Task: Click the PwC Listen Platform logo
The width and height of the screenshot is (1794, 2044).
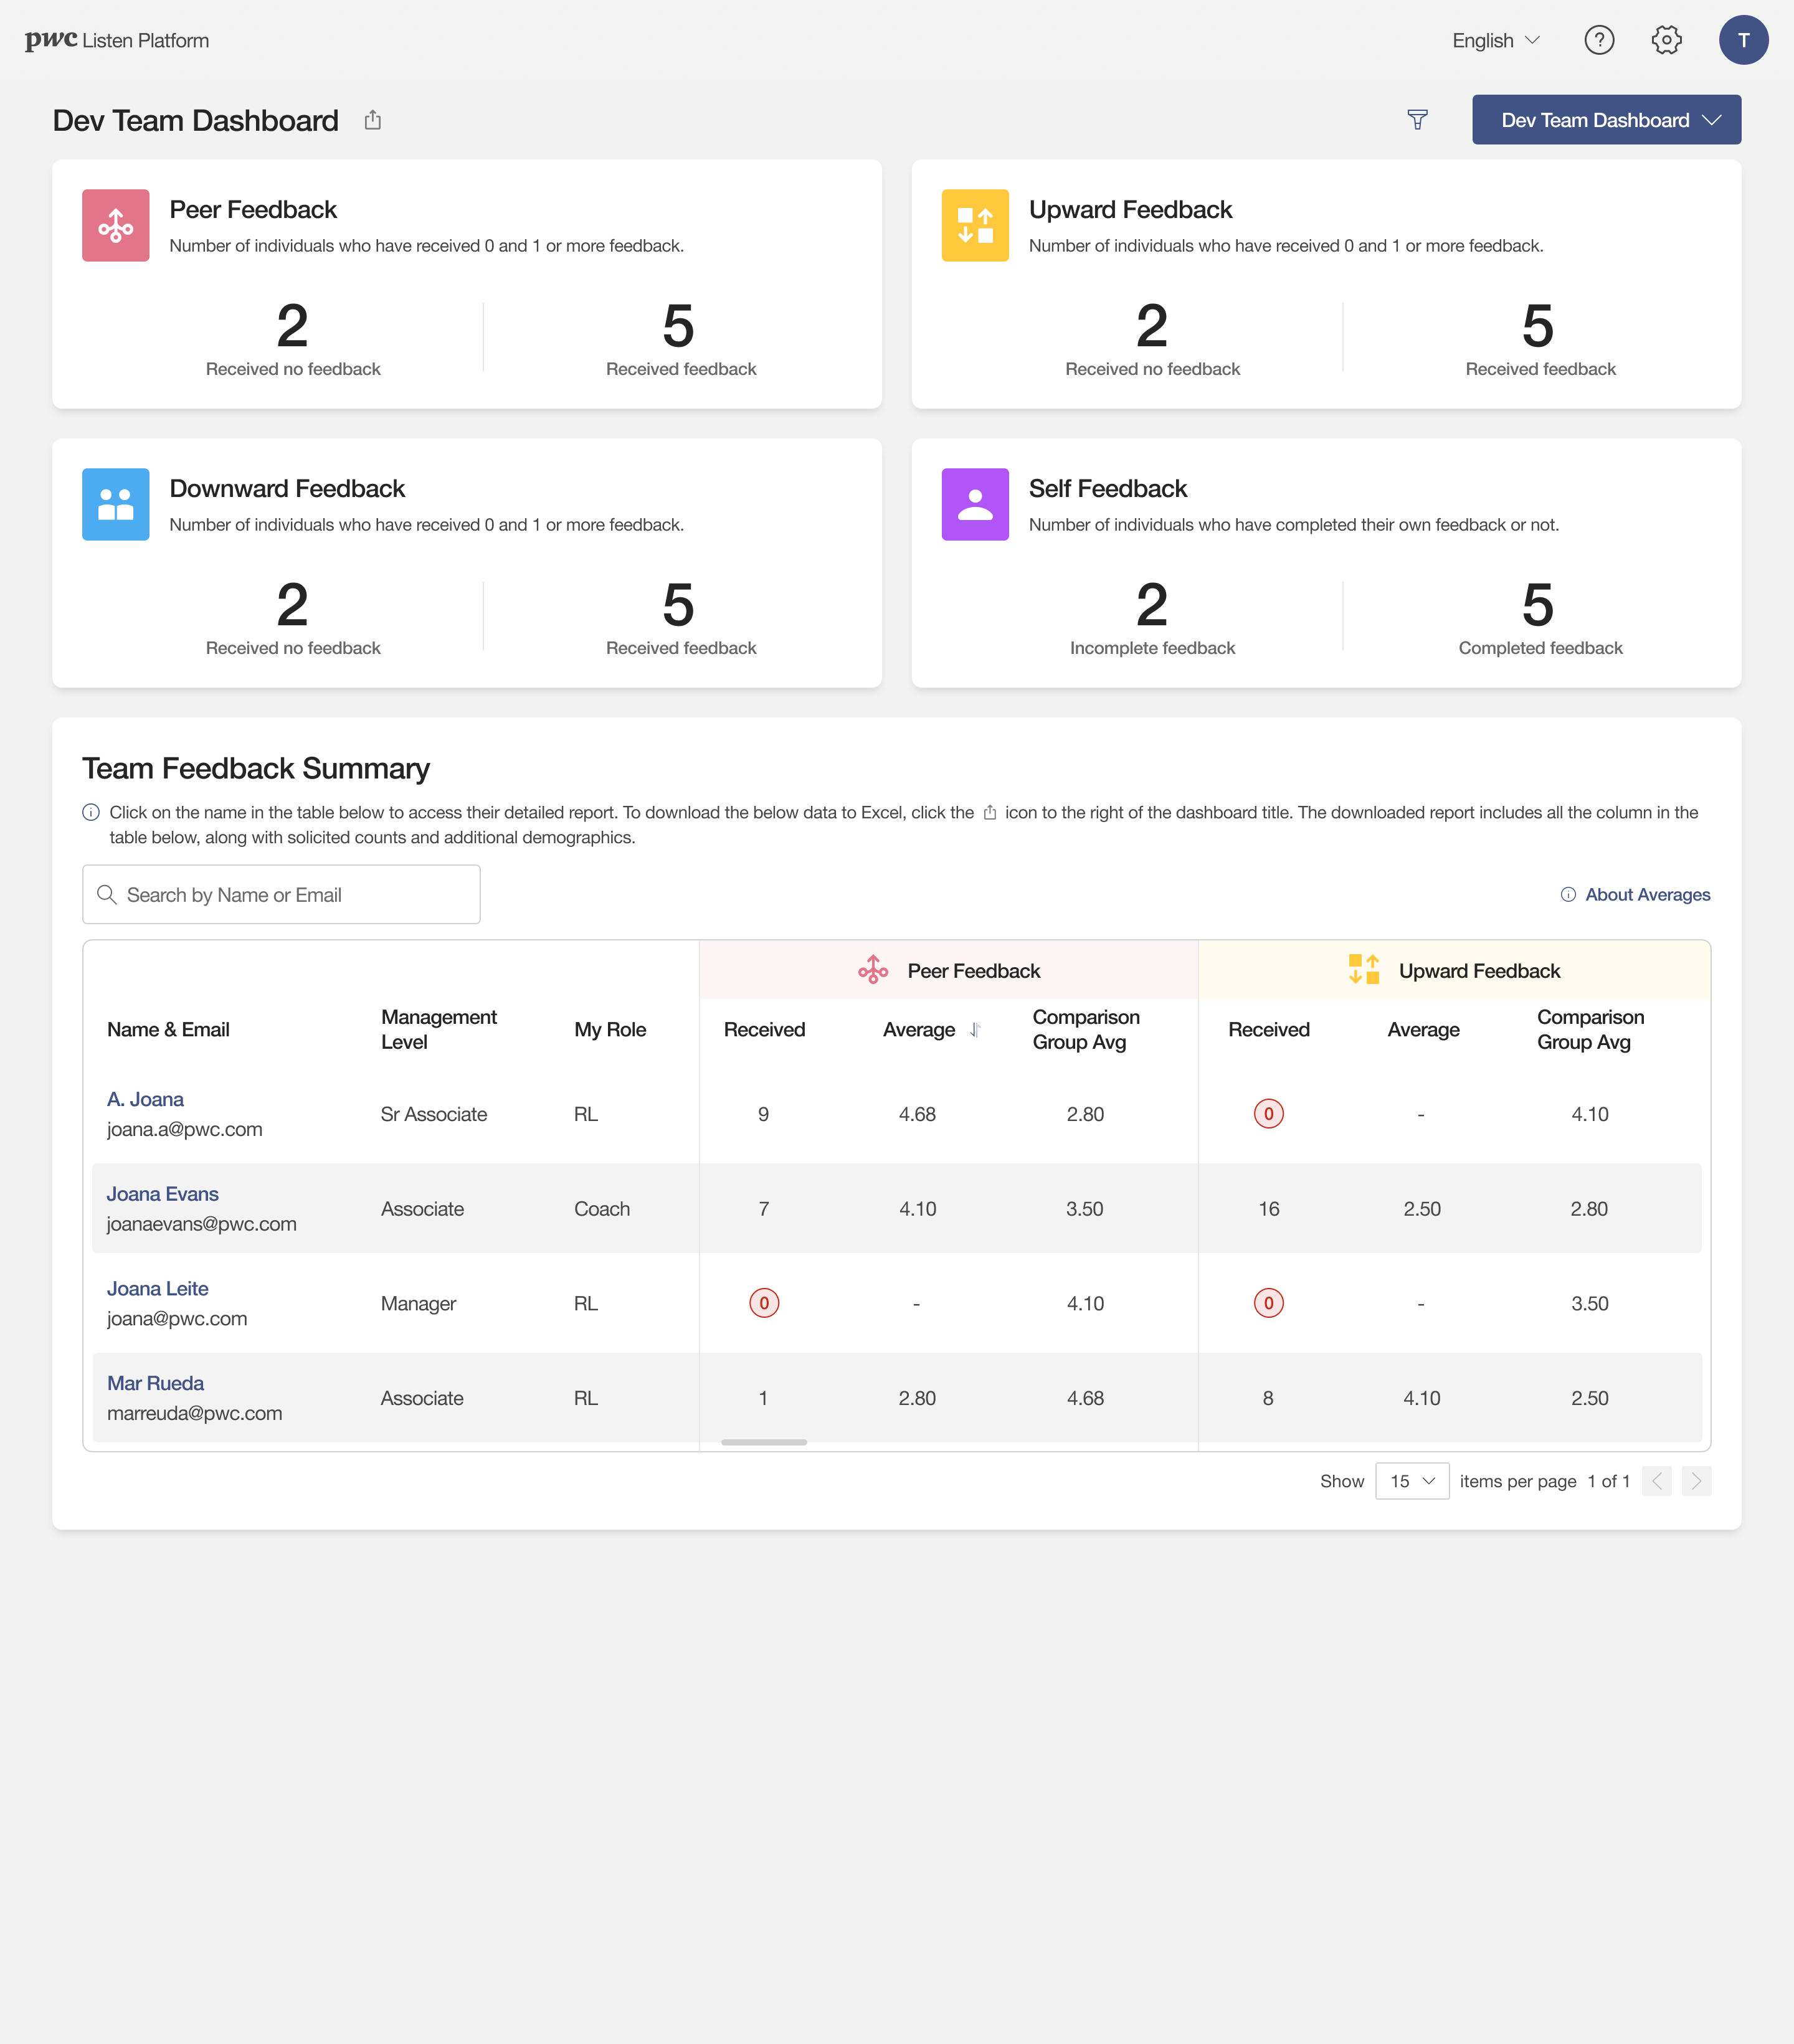Action: click(117, 40)
